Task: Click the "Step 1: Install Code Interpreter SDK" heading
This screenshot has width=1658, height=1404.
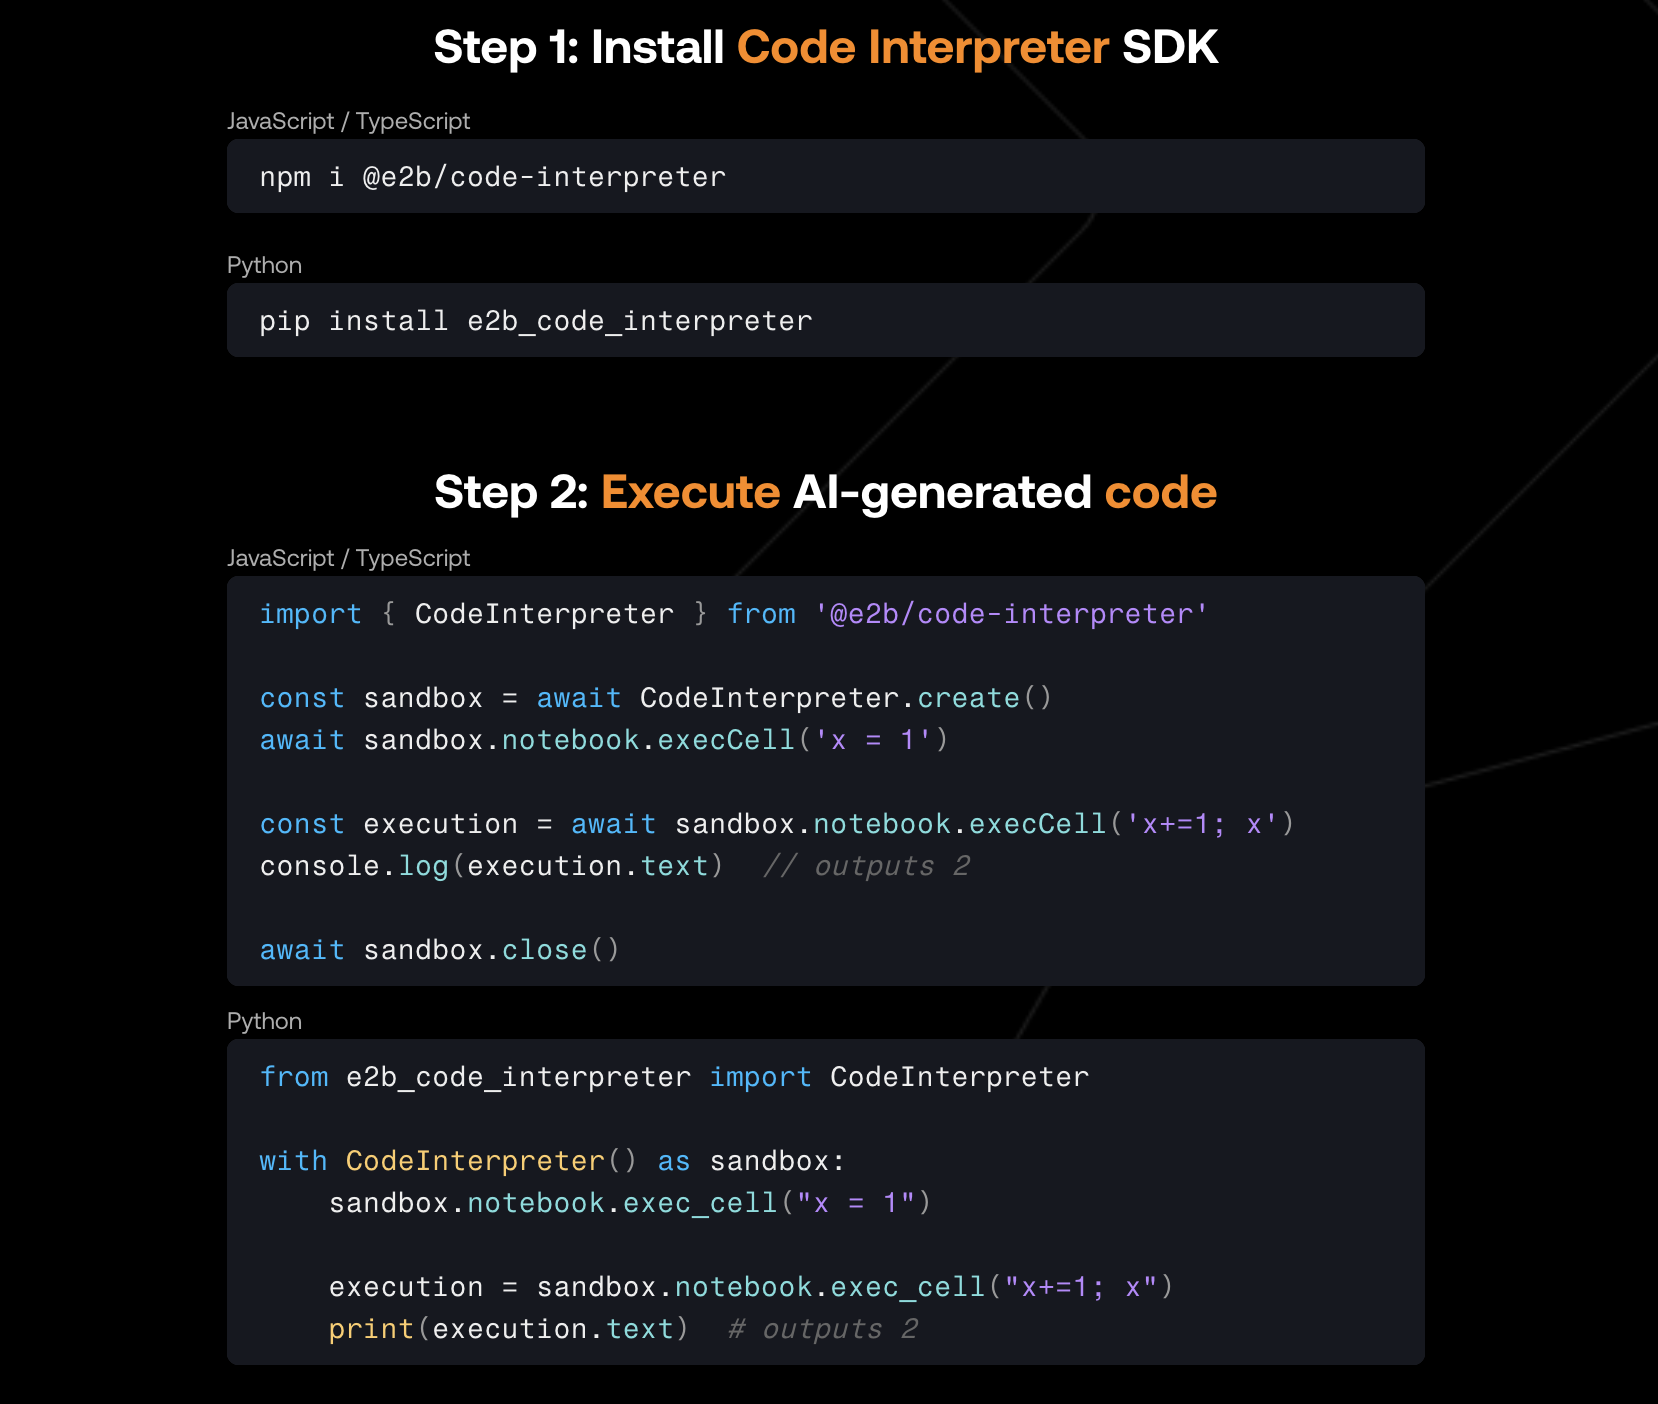Action: (x=826, y=47)
